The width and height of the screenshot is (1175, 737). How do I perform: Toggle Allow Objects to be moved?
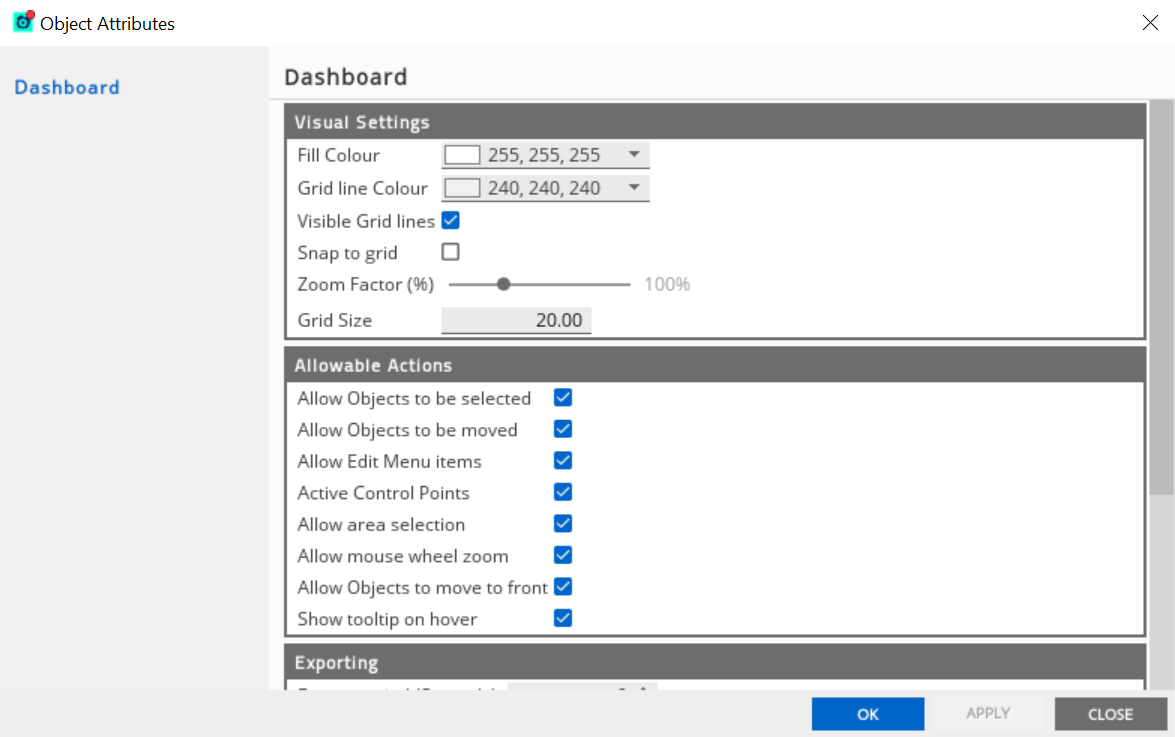563,428
